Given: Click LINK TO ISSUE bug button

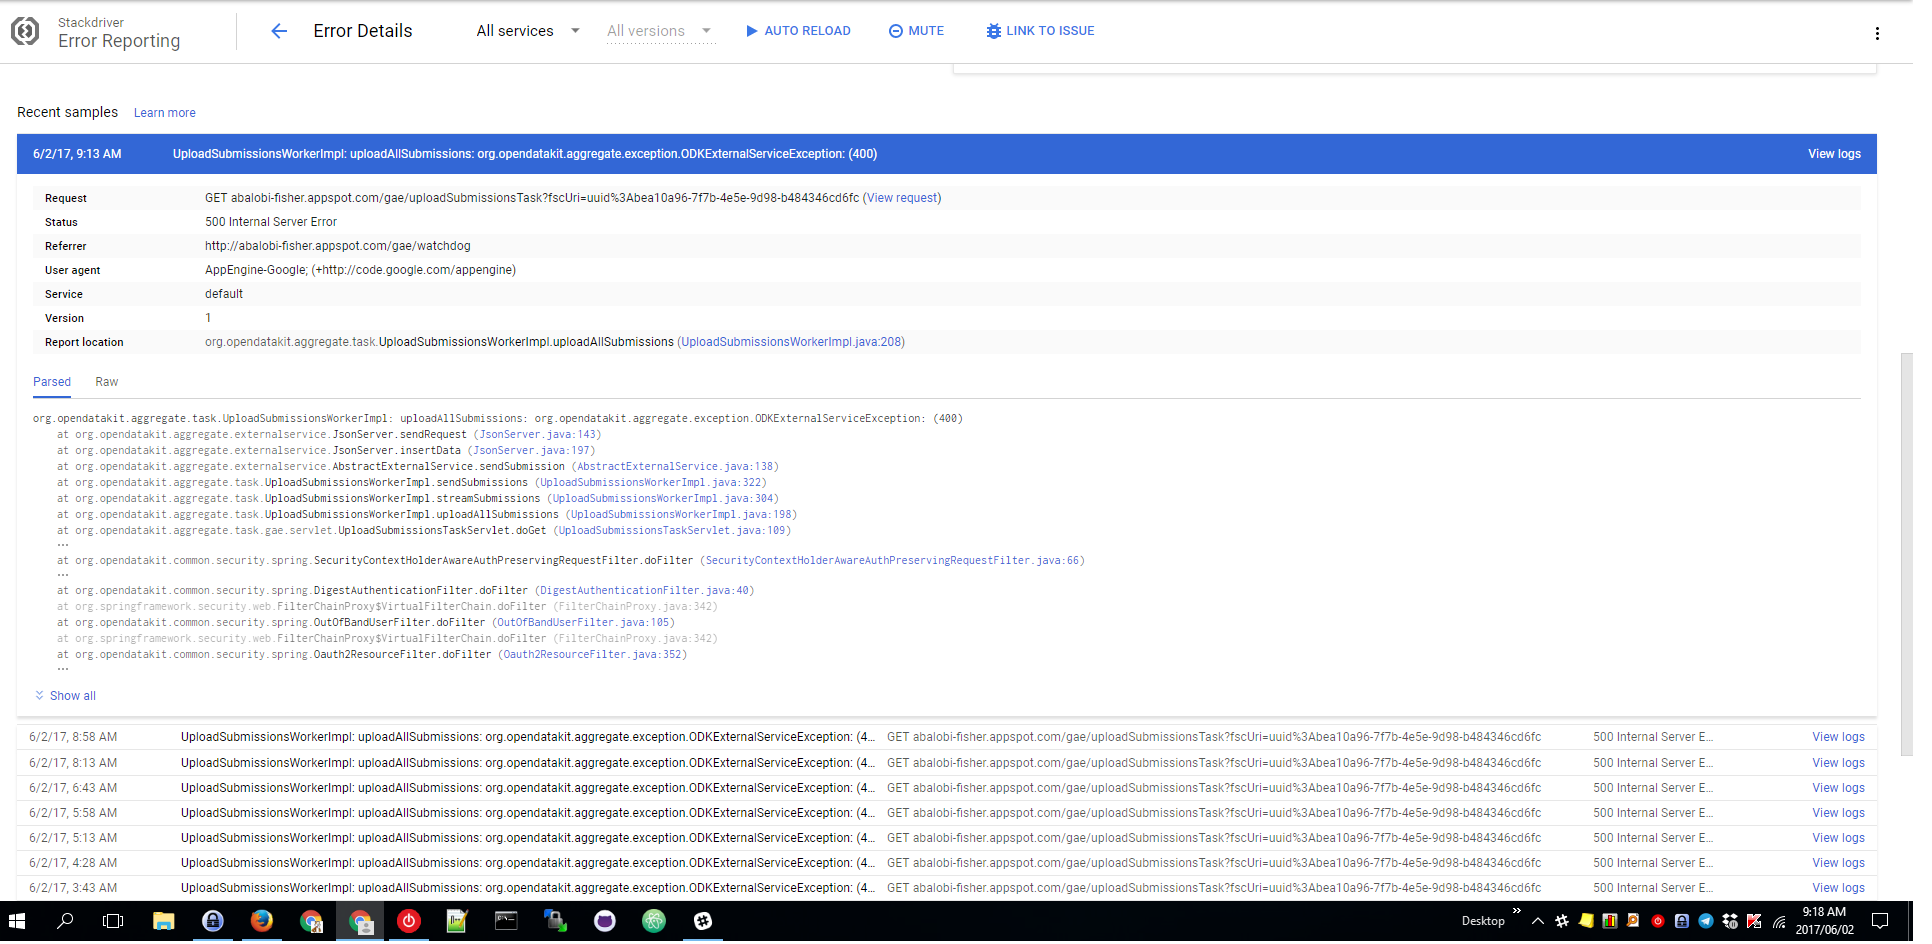Looking at the screenshot, I should (1040, 31).
